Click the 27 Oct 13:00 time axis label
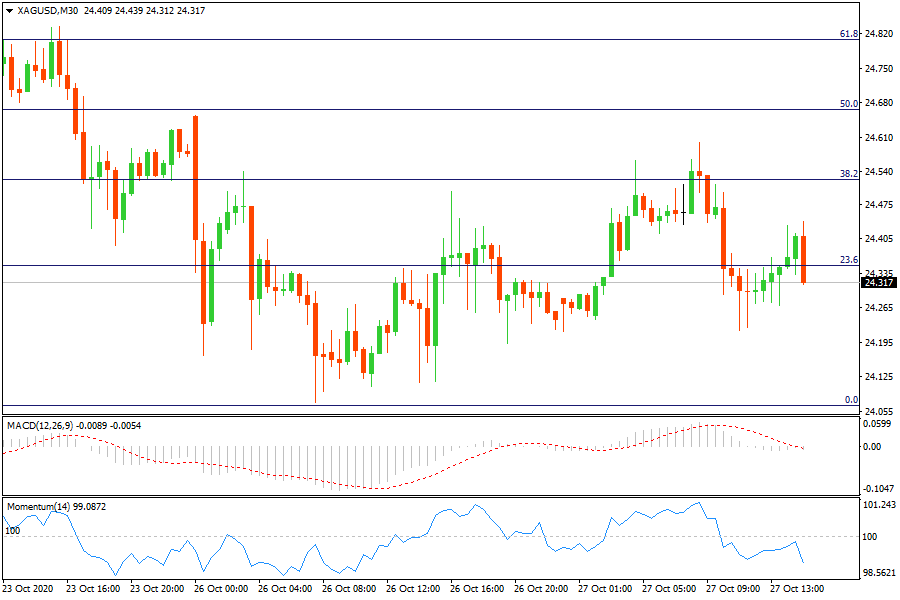The height and width of the screenshot is (600, 900). click(796, 589)
